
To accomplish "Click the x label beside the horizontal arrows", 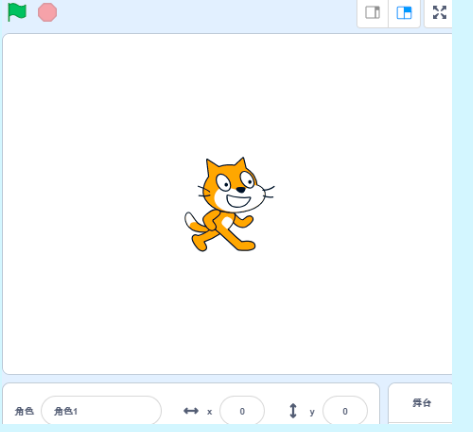I will tap(209, 412).
